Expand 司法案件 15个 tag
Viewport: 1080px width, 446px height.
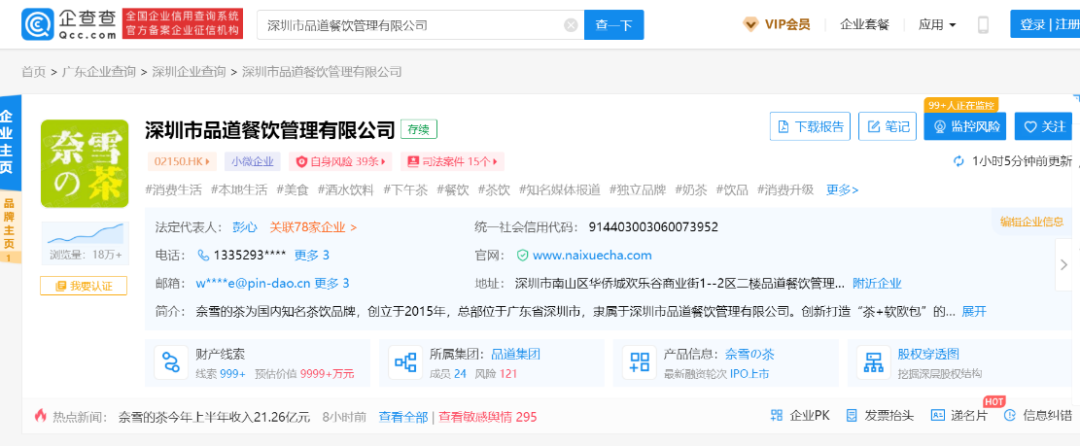[452, 162]
